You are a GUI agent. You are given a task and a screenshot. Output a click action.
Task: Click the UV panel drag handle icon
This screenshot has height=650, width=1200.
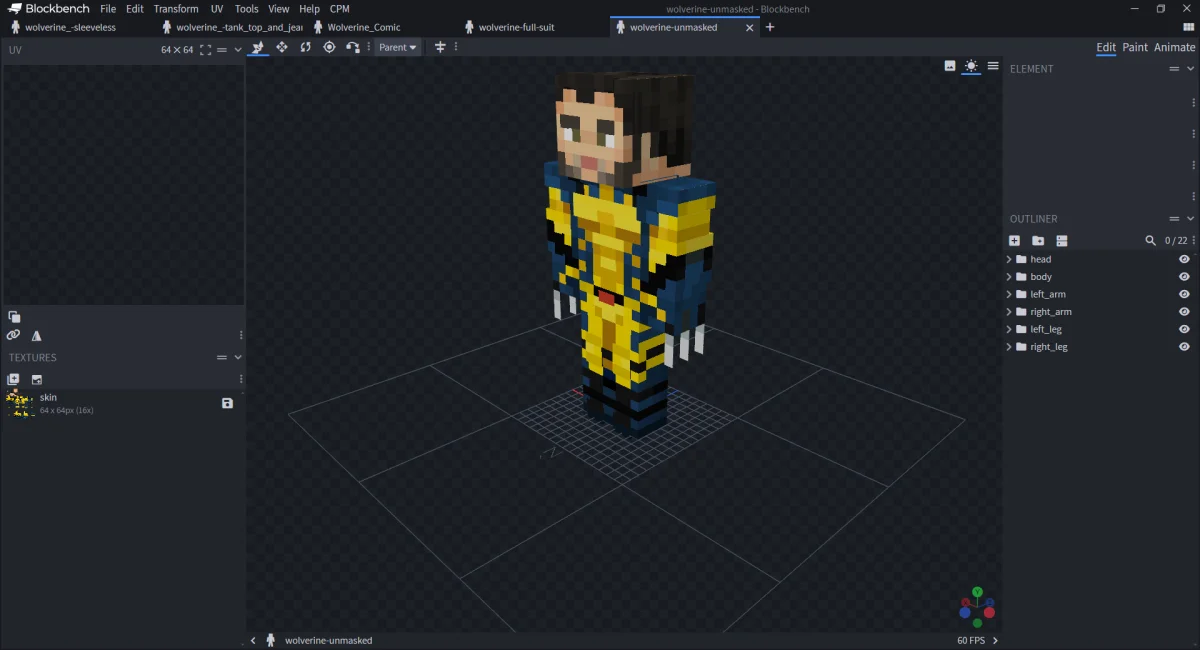pos(222,50)
